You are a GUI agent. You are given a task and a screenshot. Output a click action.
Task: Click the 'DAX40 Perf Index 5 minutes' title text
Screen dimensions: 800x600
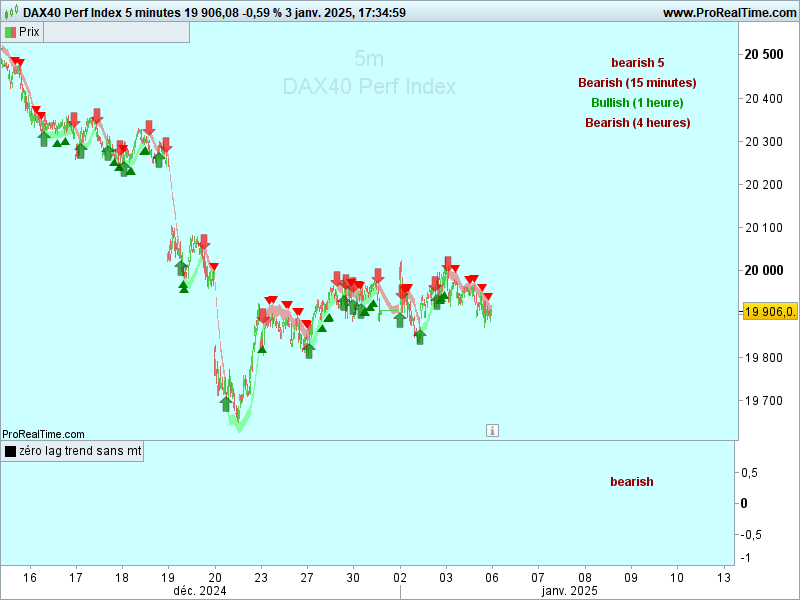(x=102, y=13)
